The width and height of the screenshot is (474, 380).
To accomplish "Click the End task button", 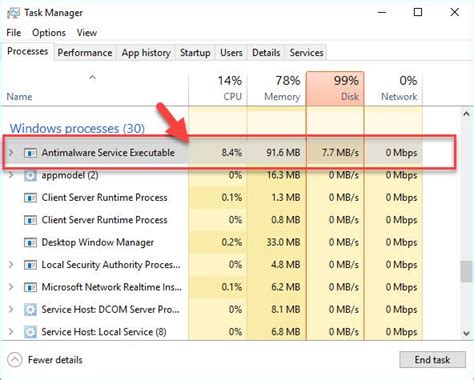I will point(432,360).
